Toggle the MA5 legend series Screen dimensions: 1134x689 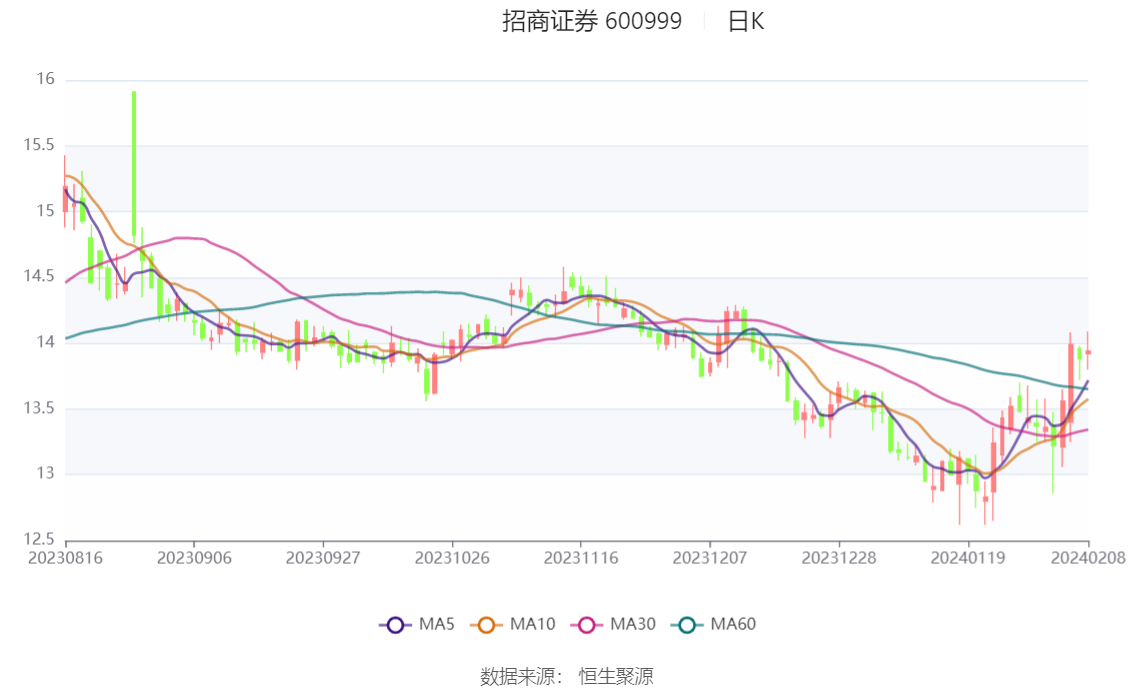click(x=417, y=625)
